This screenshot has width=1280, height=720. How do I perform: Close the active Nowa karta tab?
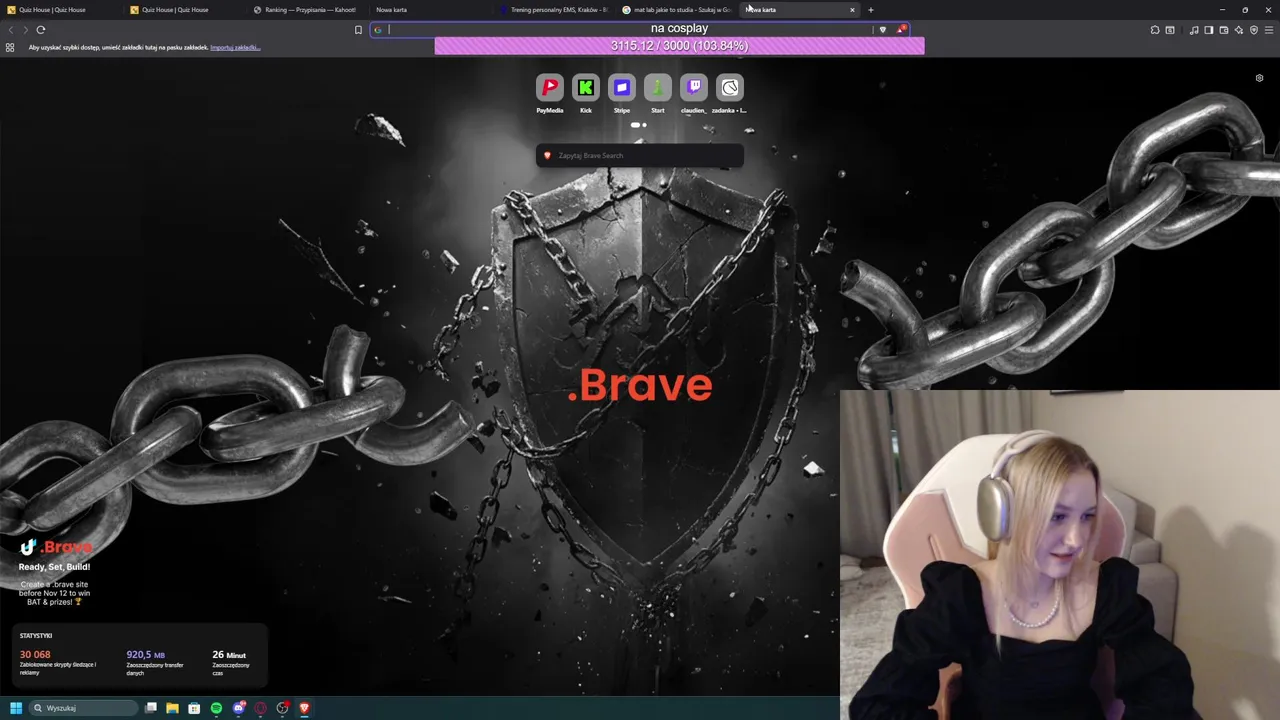click(852, 10)
